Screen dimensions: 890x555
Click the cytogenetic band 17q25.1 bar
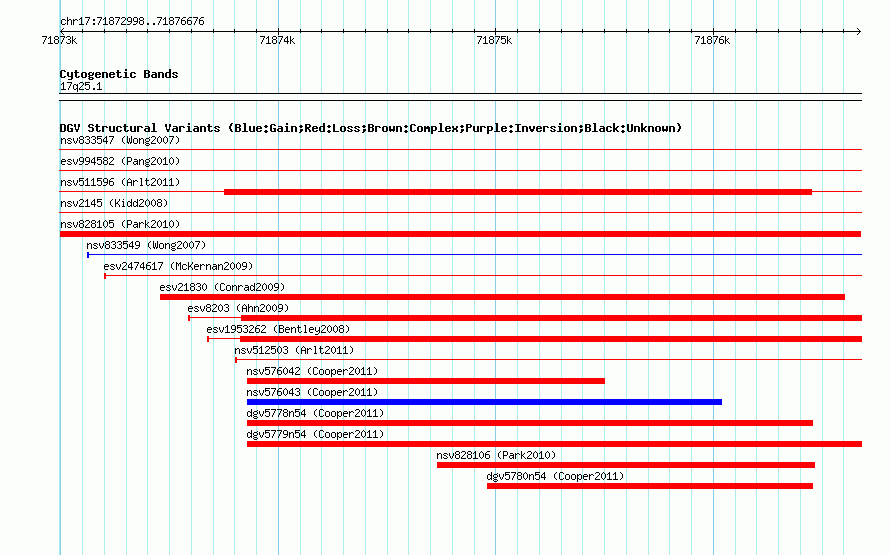[x=460, y=97]
